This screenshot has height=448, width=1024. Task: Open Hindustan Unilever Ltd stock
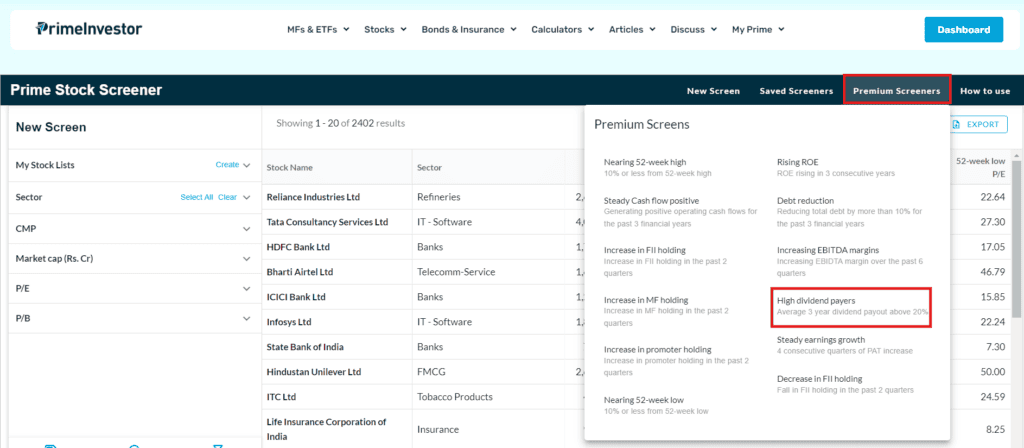click(313, 372)
